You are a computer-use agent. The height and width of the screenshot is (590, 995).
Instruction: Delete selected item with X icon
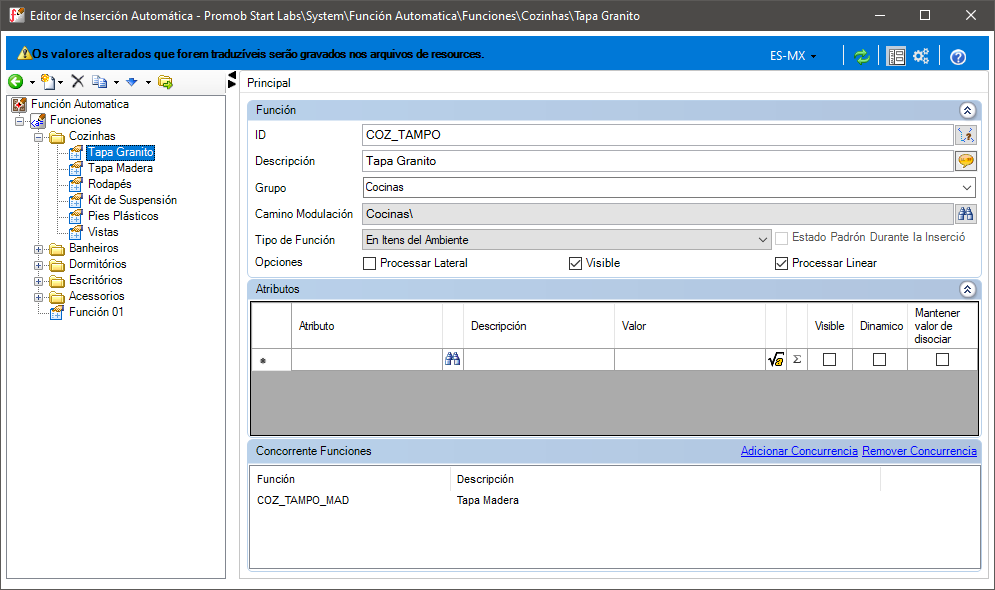click(x=77, y=81)
